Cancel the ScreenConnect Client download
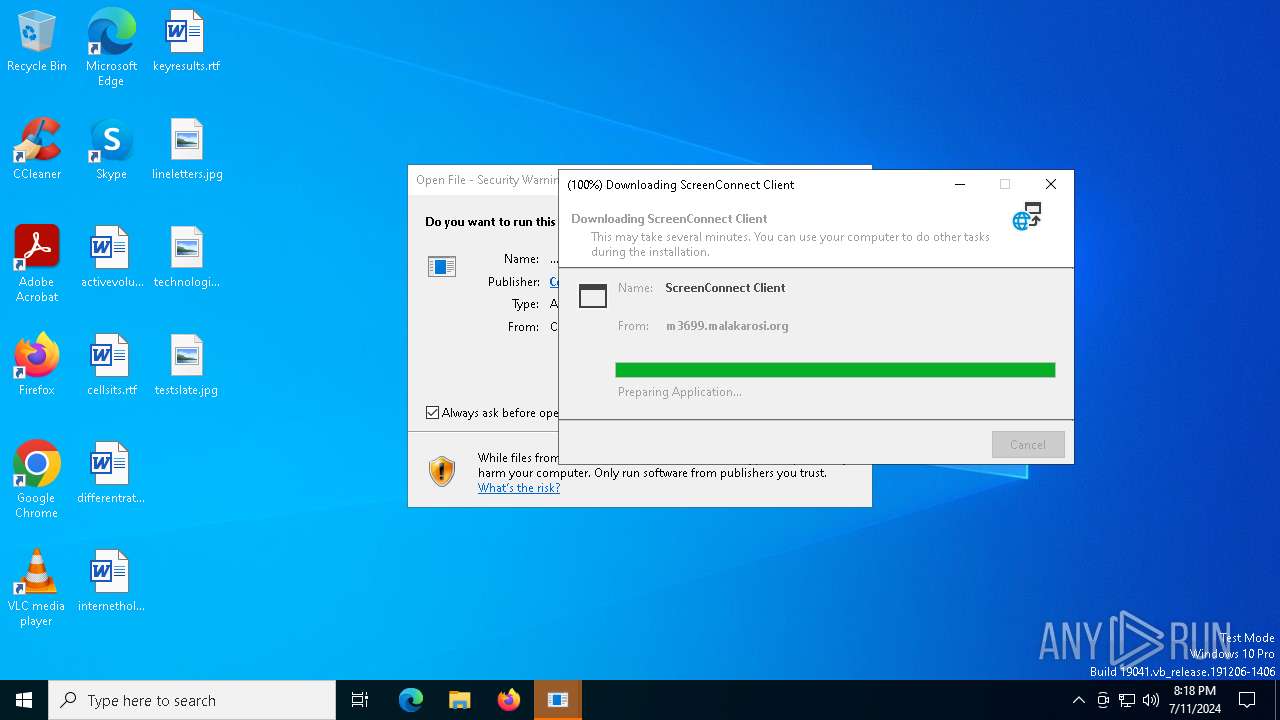Screen dimensions: 1280x720 tap(1028, 444)
